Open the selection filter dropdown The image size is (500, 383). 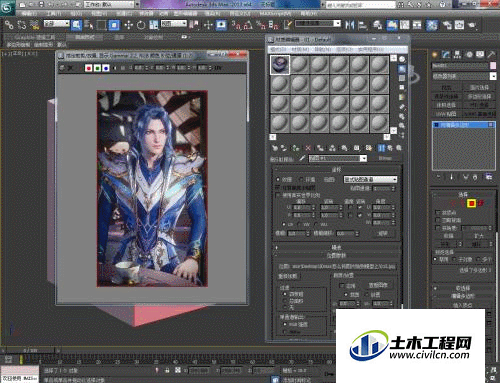tap(57, 24)
